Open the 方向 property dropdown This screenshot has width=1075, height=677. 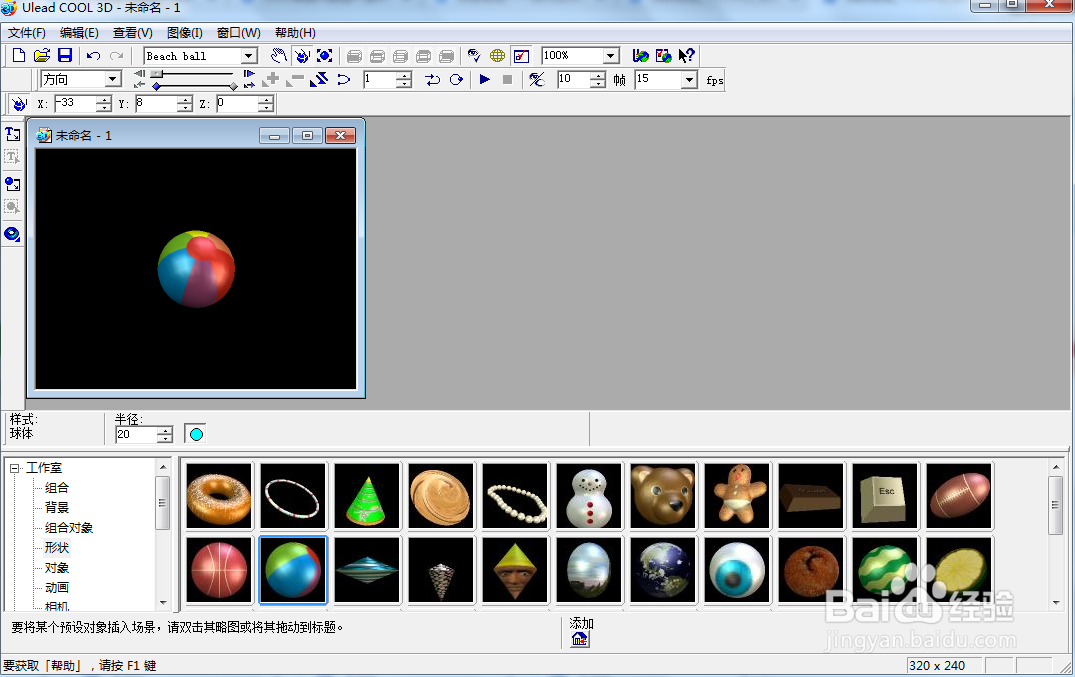click(113, 80)
